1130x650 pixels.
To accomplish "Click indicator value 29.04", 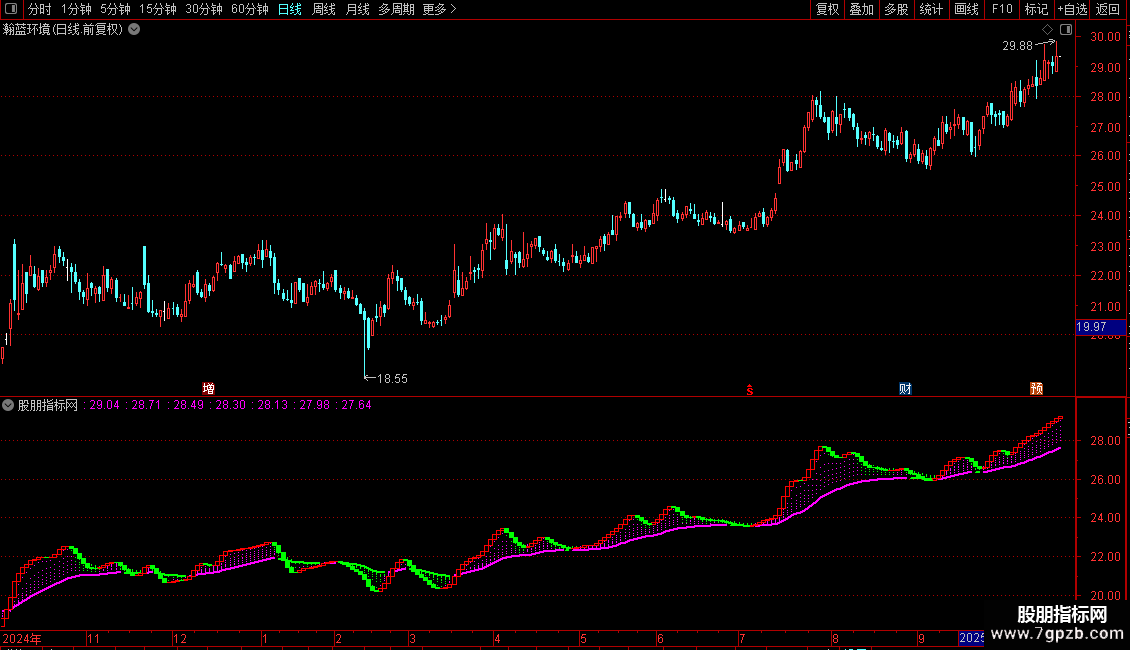I will click(104, 405).
